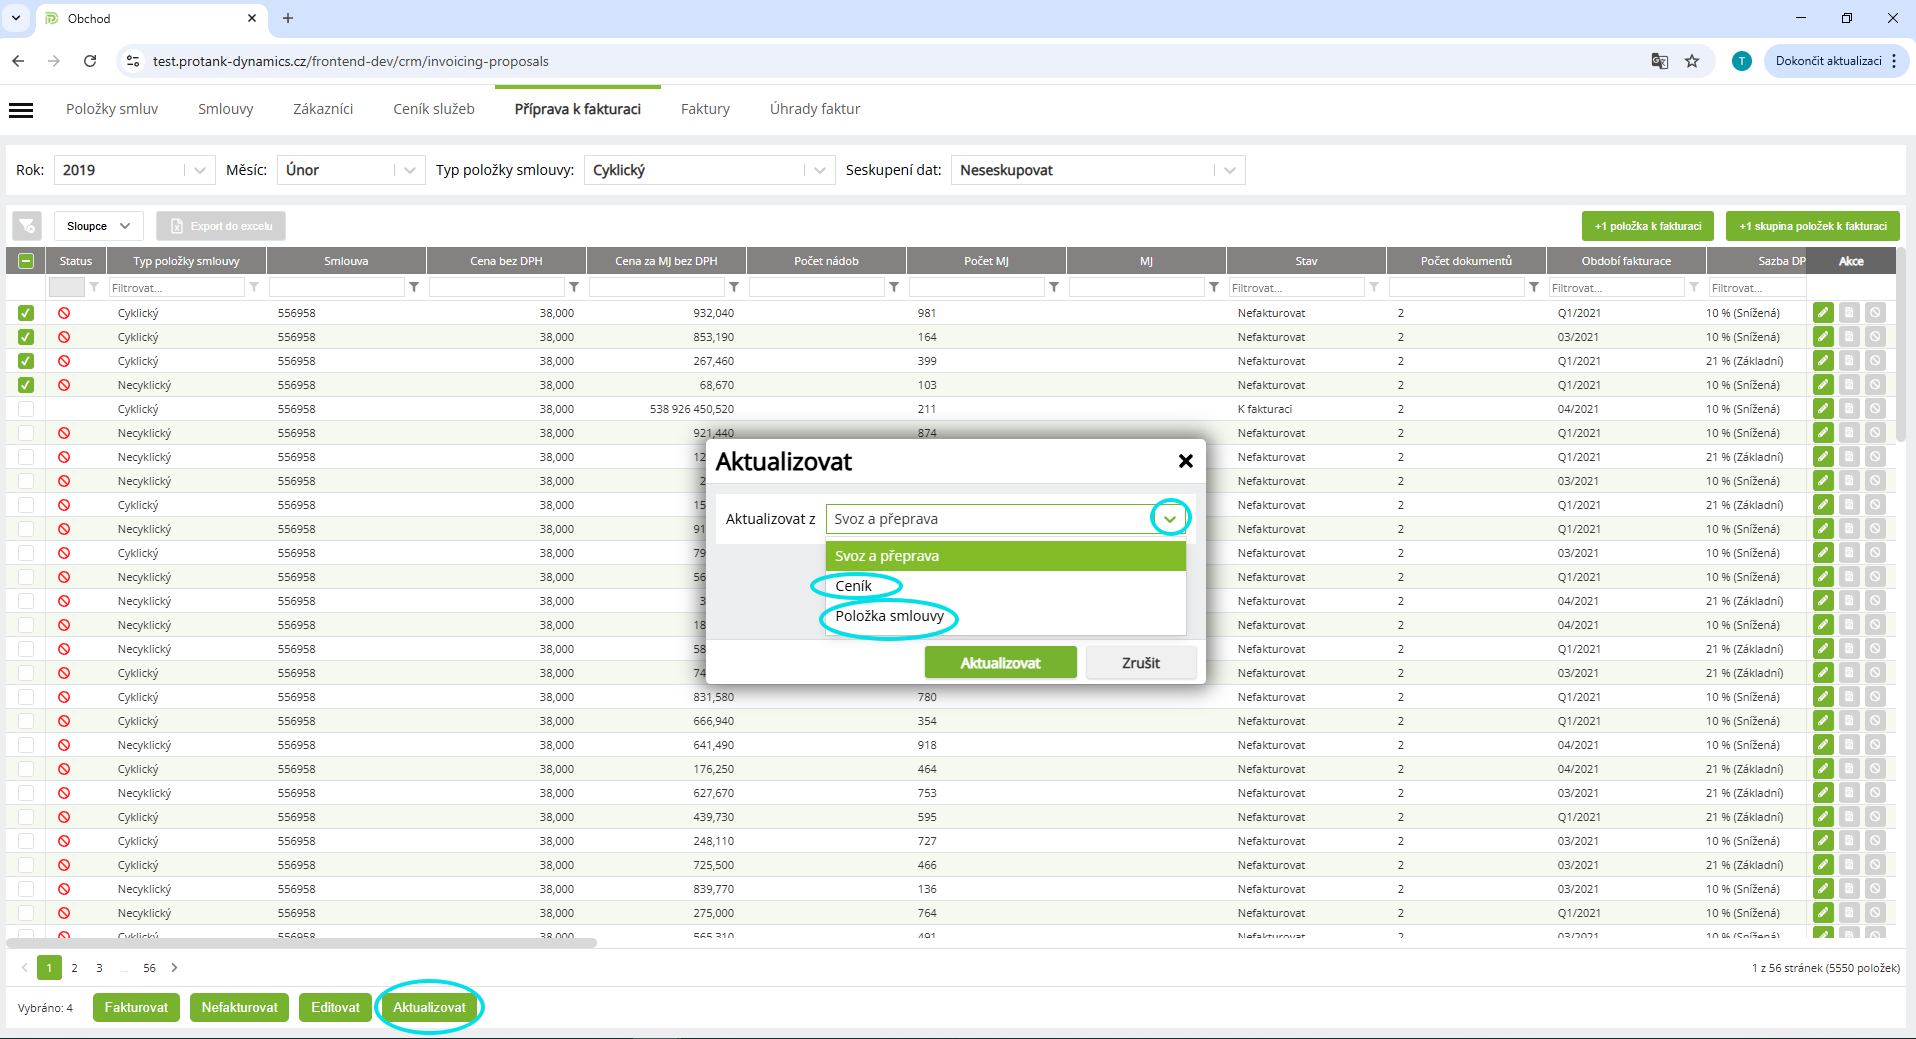Bookmark this page with the star icon
This screenshot has height=1039, width=1916.
[1692, 61]
